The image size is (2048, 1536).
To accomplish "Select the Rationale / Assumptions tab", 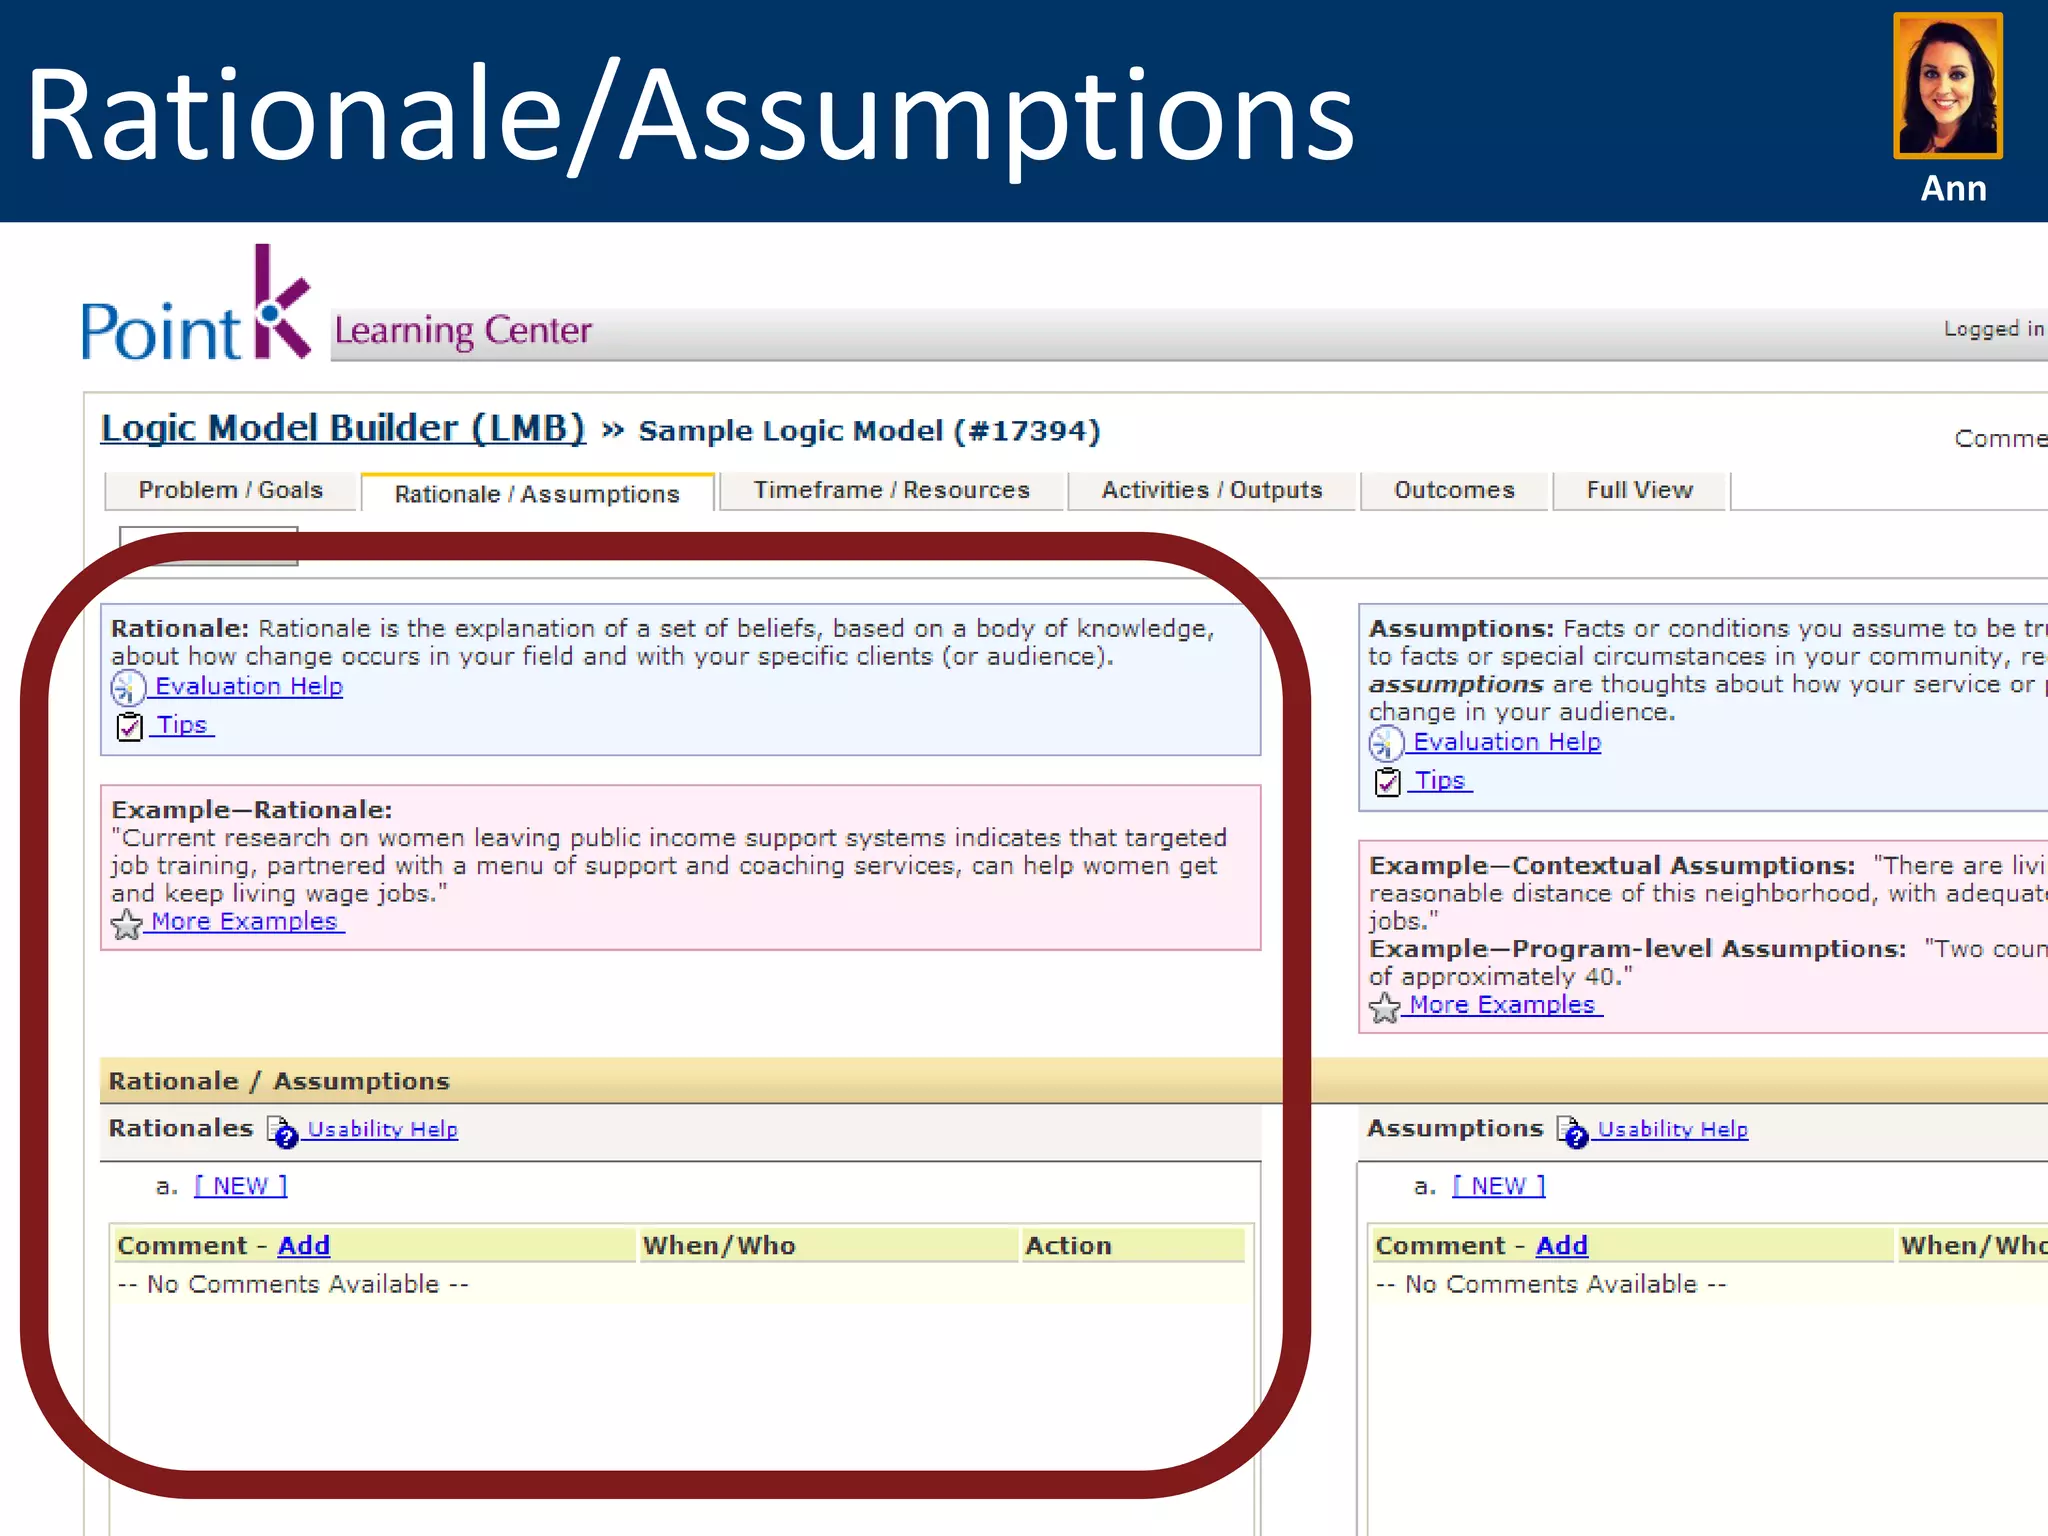I will tap(537, 493).
